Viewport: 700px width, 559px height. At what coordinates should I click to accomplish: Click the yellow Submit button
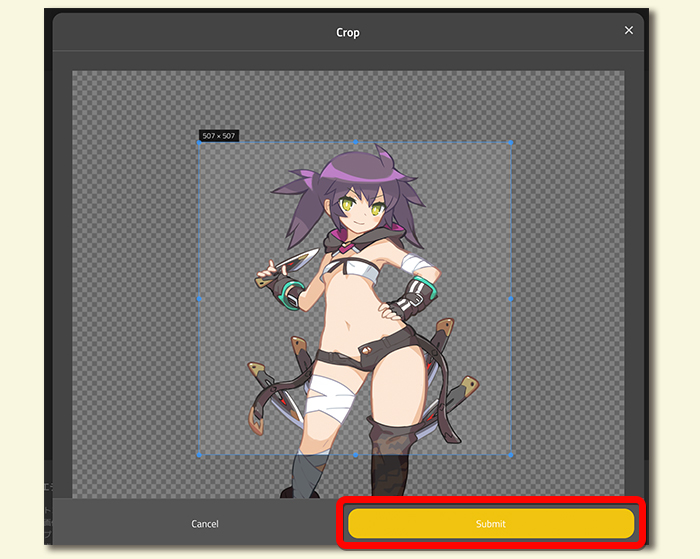tap(491, 523)
